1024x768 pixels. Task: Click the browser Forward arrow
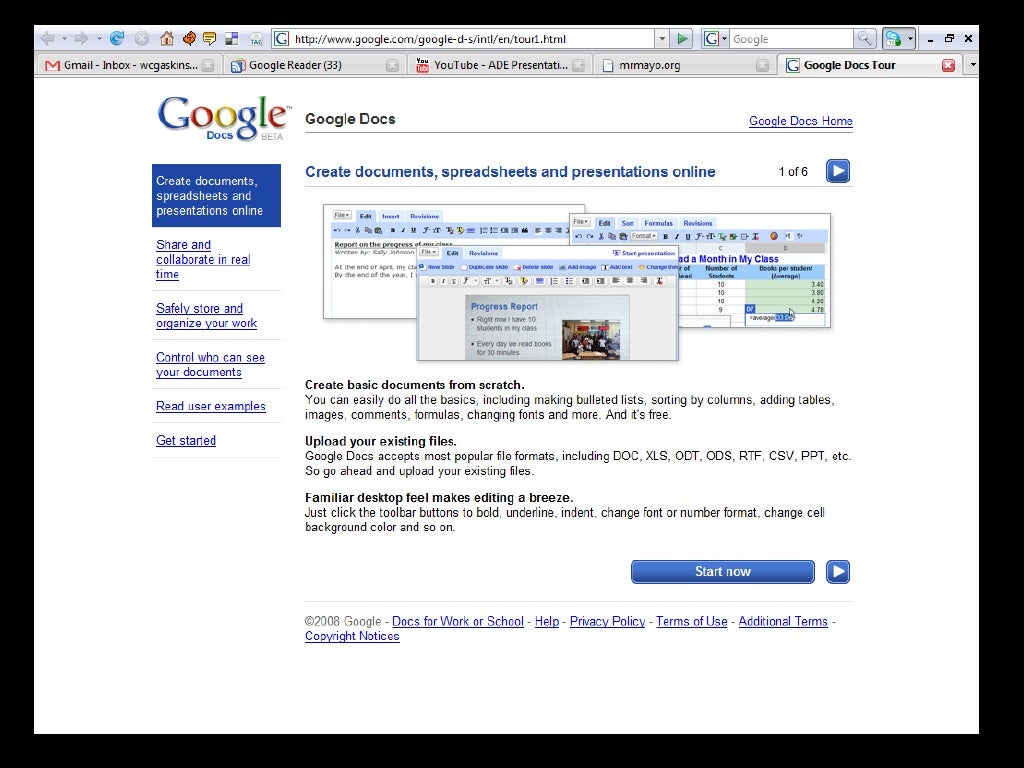82,39
